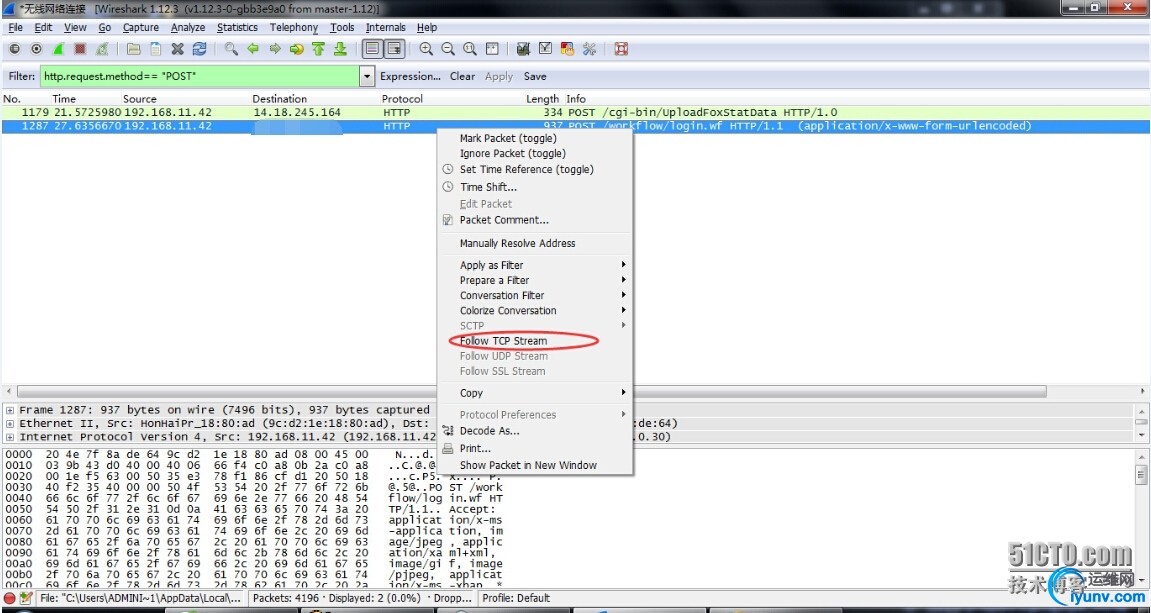Click Profile: Default in status bar
The height and width of the screenshot is (613, 1151).
[x=516, y=598]
